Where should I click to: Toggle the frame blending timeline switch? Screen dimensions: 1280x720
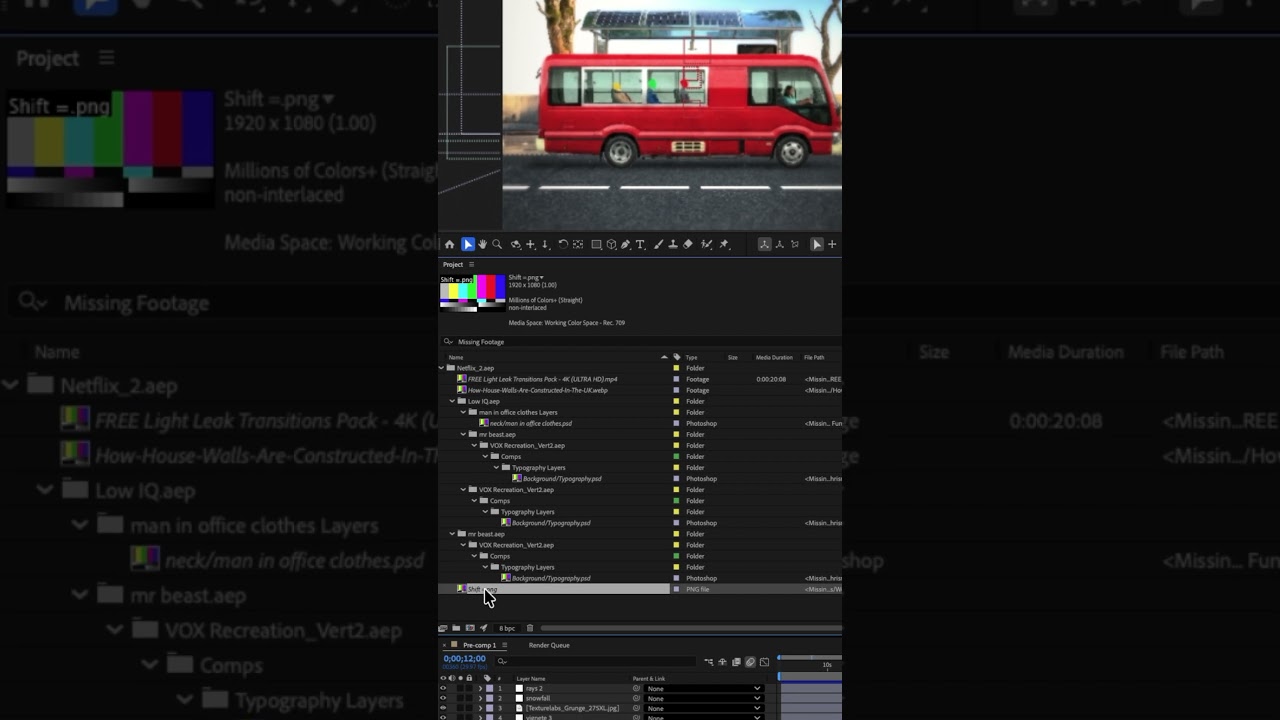tap(736, 662)
